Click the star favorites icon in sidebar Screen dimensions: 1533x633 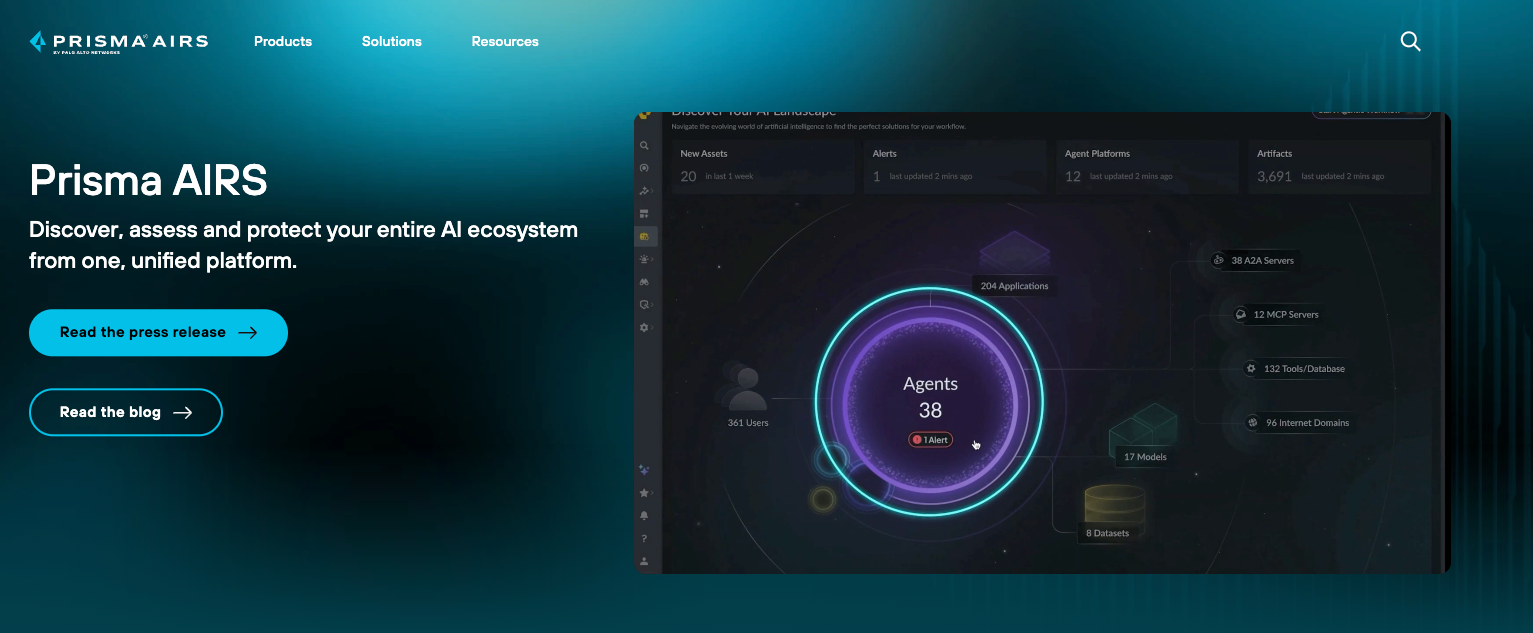[645, 493]
